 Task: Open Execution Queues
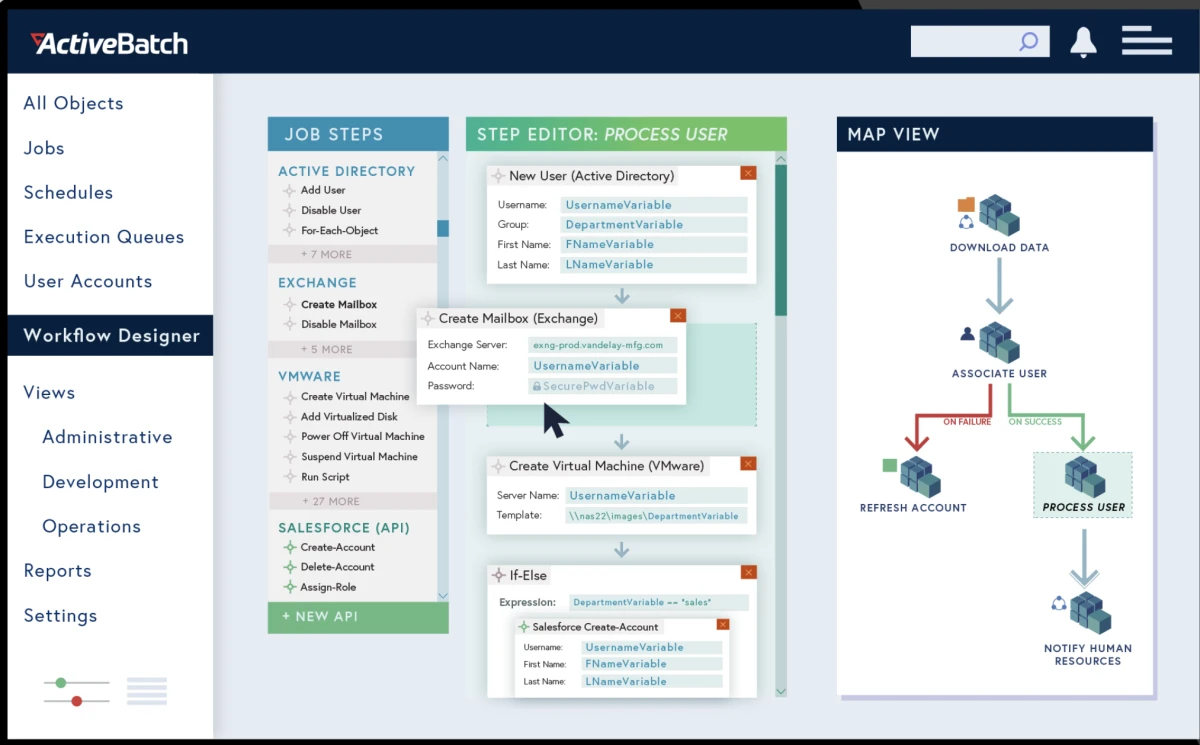pyautogui.click(x=104, y=237)
